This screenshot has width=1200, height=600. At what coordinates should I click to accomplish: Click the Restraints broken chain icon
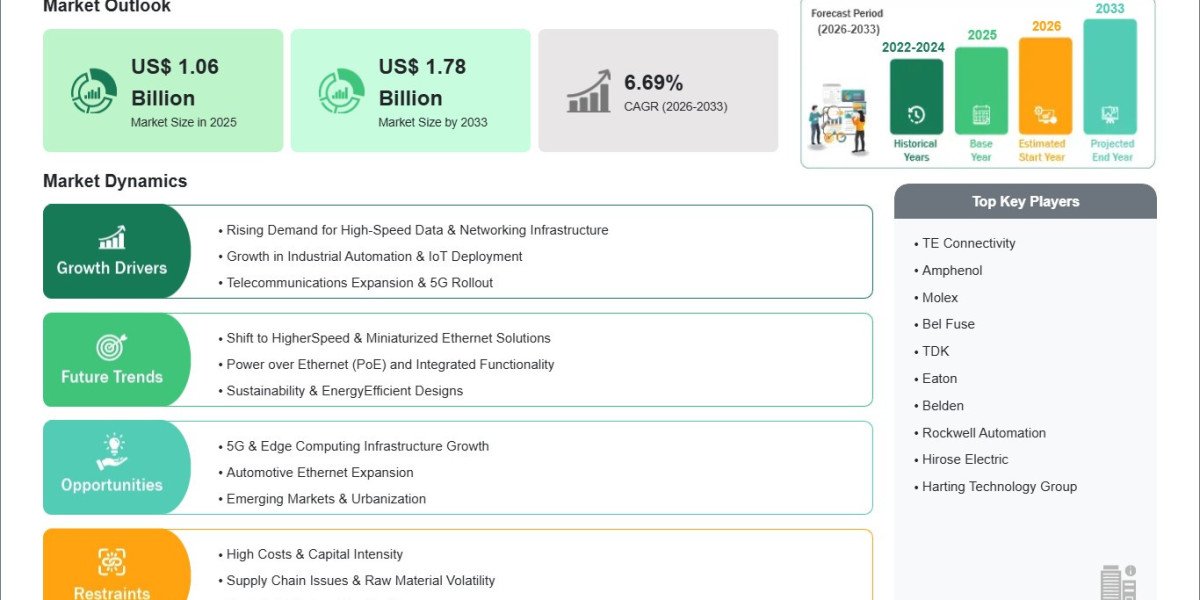tap(111, 562)
